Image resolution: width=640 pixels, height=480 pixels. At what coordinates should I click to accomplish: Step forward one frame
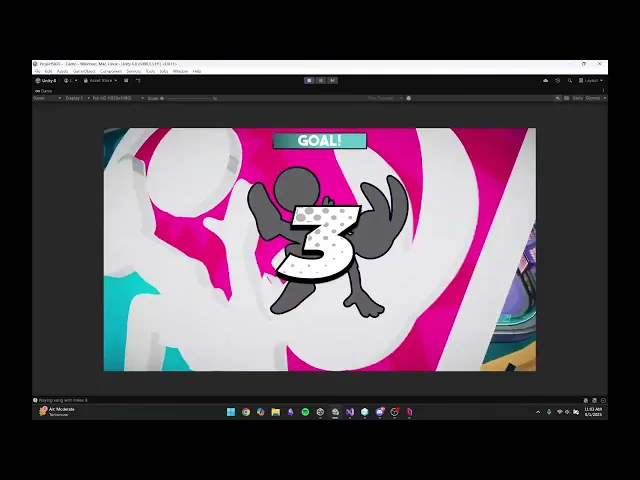(x=332, y=81)
